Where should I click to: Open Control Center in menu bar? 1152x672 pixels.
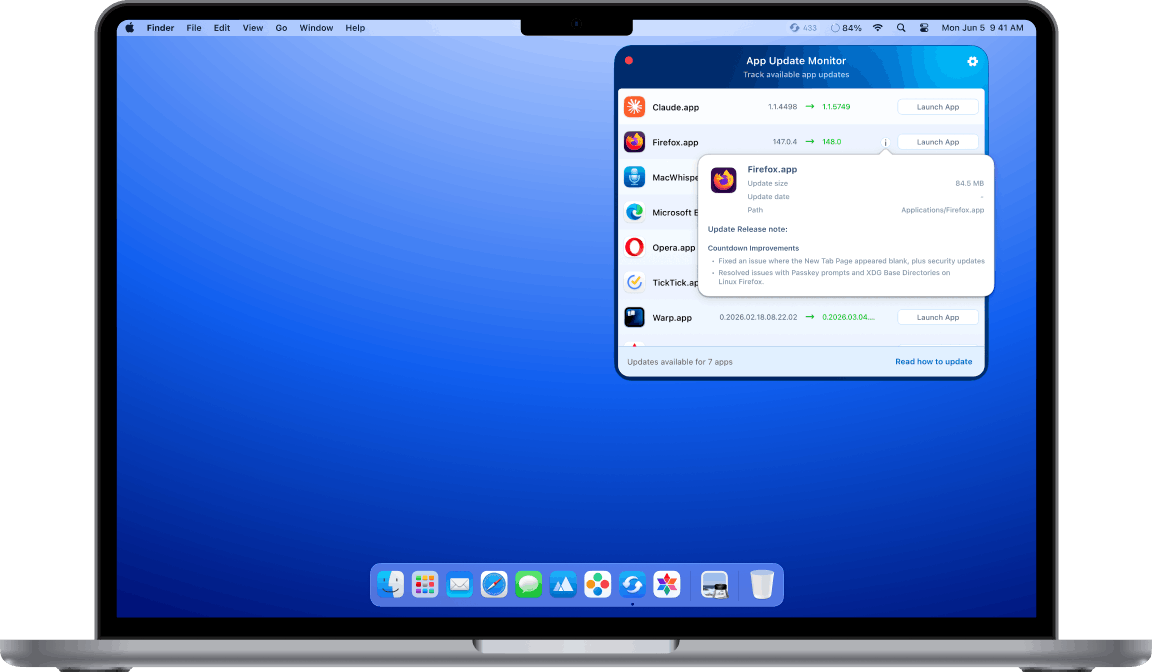pyautogui.click(x=924, y=28)
